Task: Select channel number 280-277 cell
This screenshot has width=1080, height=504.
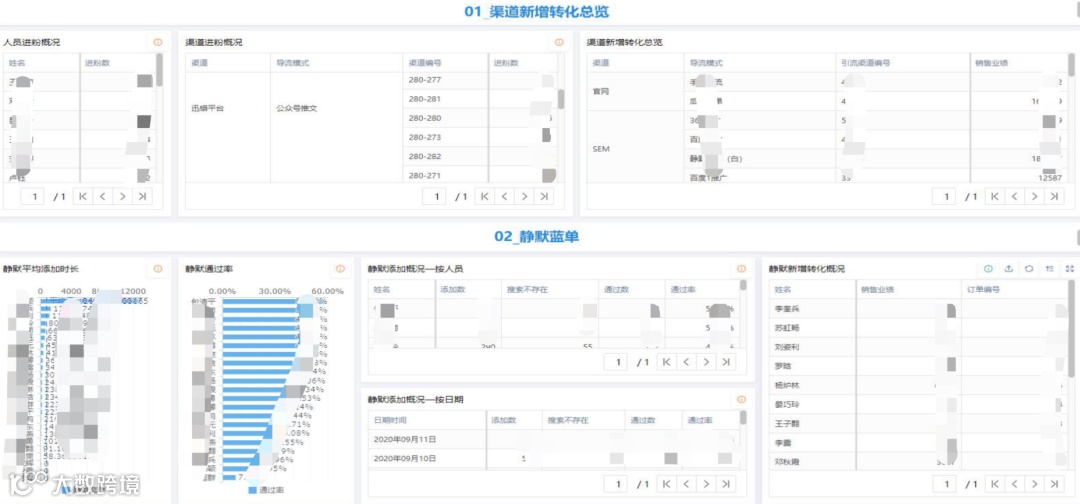Action: [x=445, y=80]
